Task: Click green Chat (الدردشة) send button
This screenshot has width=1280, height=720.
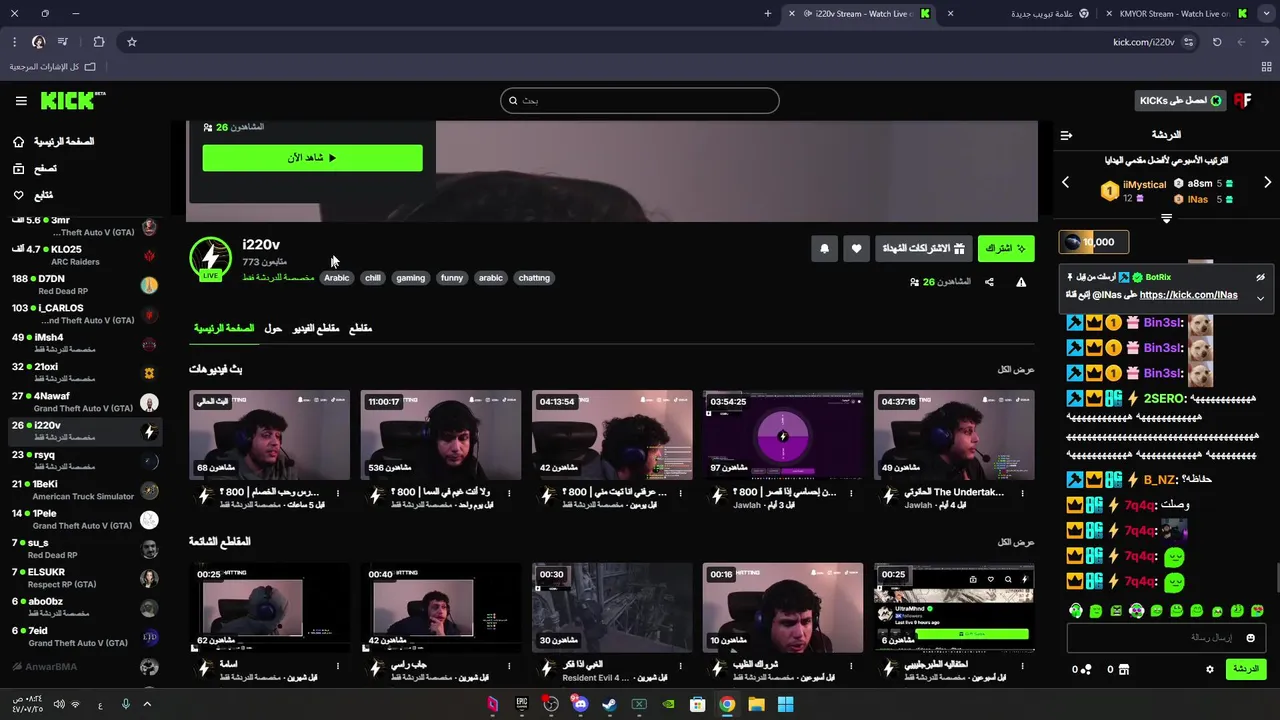Action: (x=1246, y=669)
